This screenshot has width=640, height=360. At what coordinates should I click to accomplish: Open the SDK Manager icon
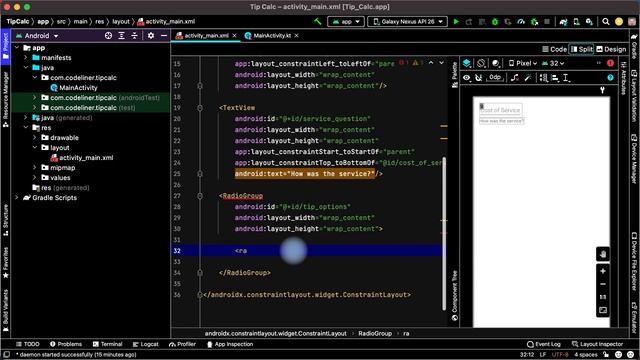pyautogui.click(x=589, y=22)
